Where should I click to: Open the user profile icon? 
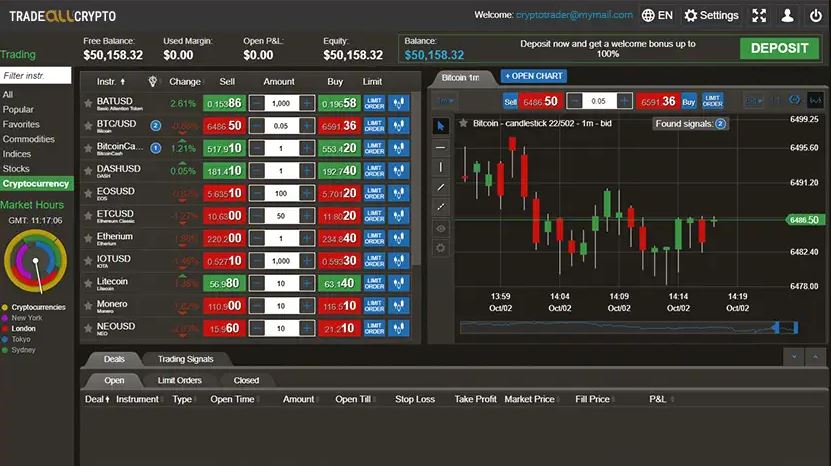coord(788,15)
